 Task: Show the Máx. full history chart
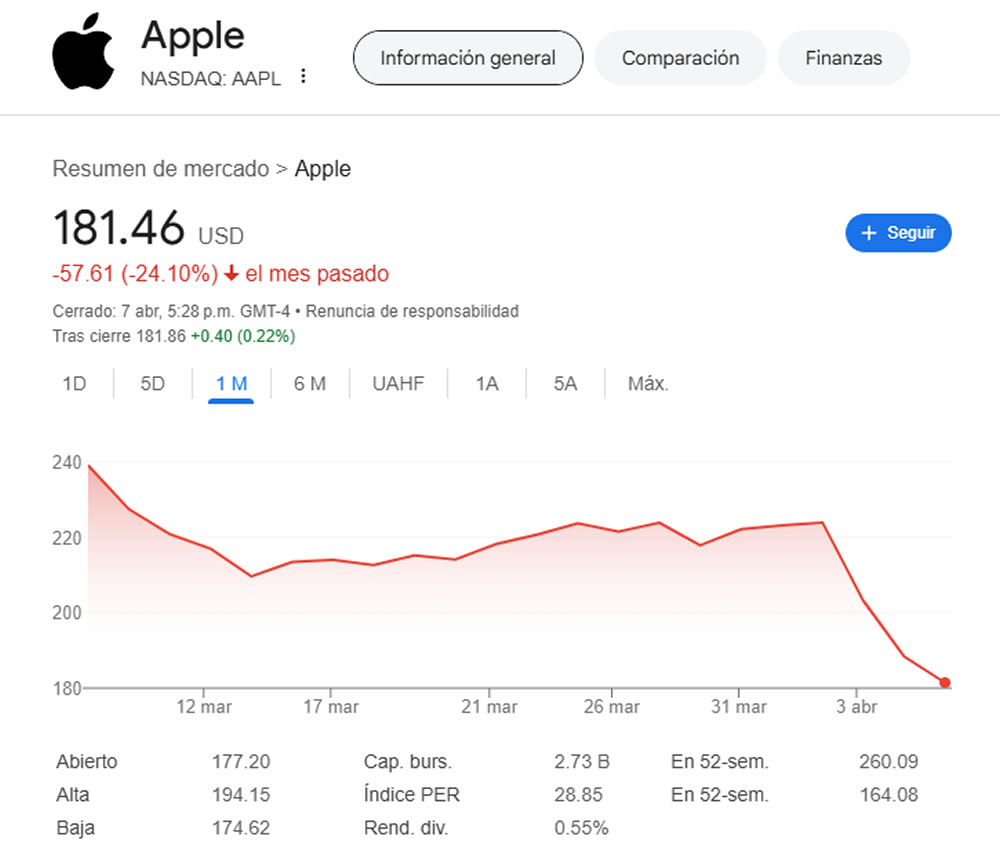click(648, 384)
